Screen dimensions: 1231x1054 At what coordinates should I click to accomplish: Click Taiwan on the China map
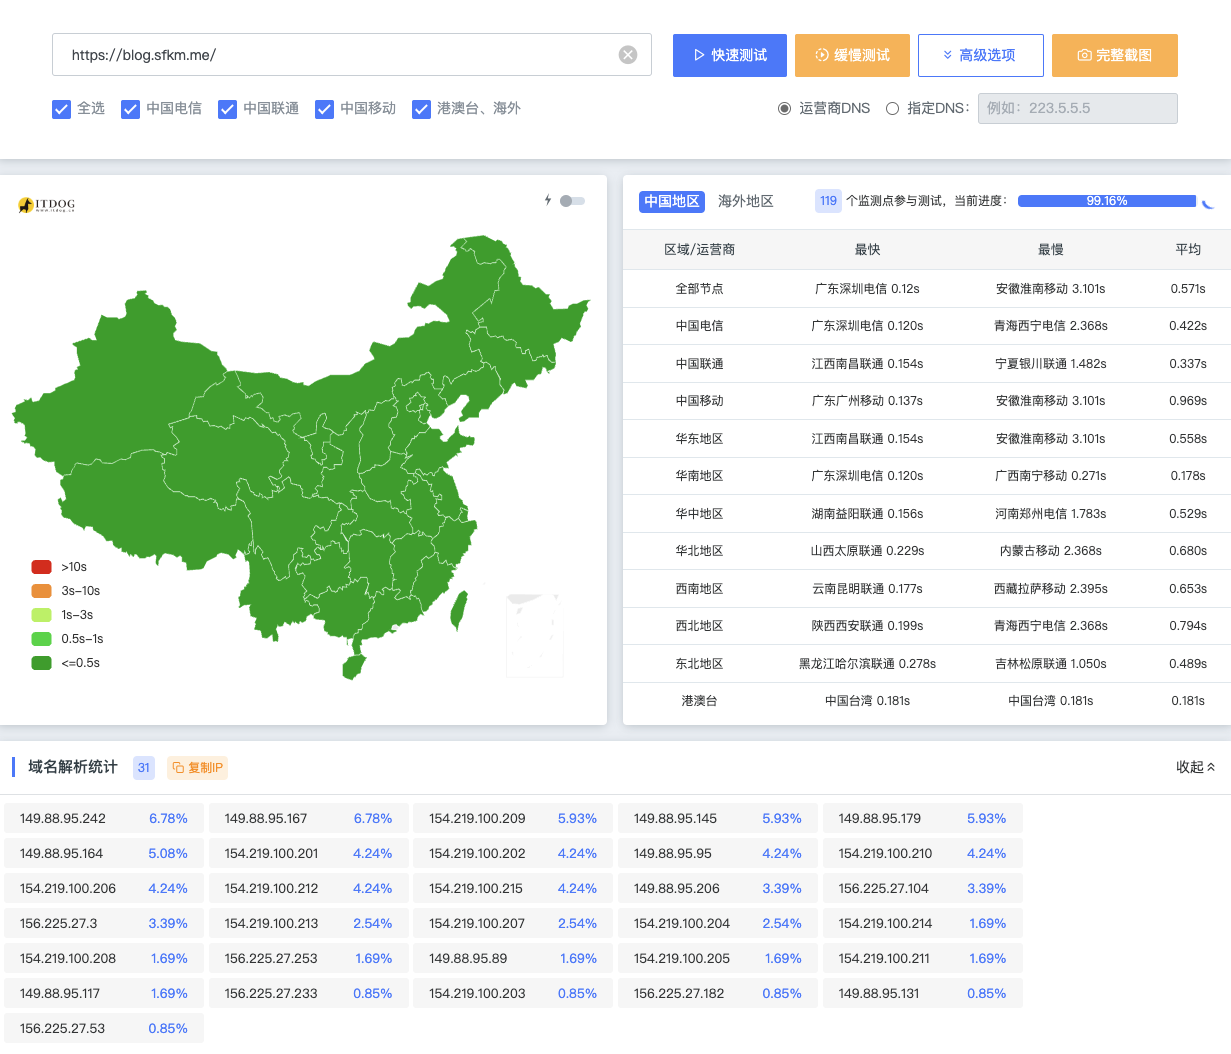pyautogui.click(x=459, y=610)
